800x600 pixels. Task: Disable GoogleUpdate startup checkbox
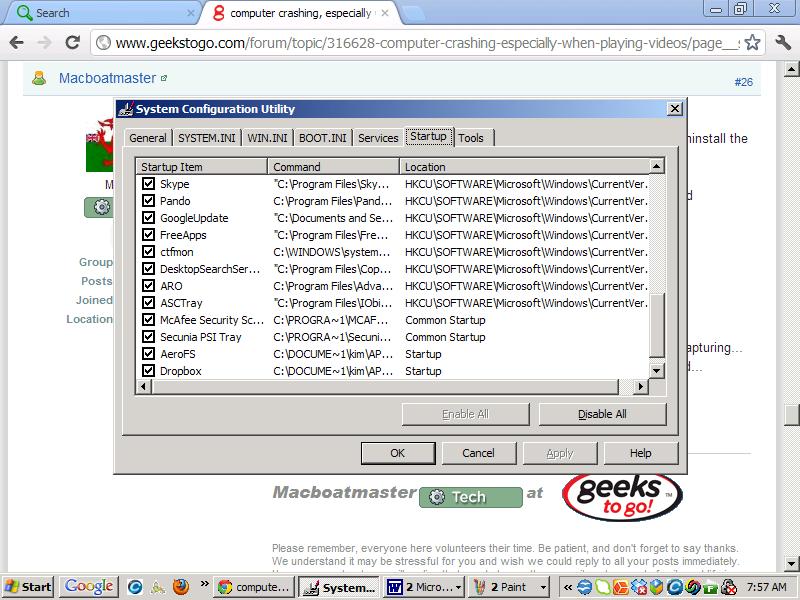148,218
